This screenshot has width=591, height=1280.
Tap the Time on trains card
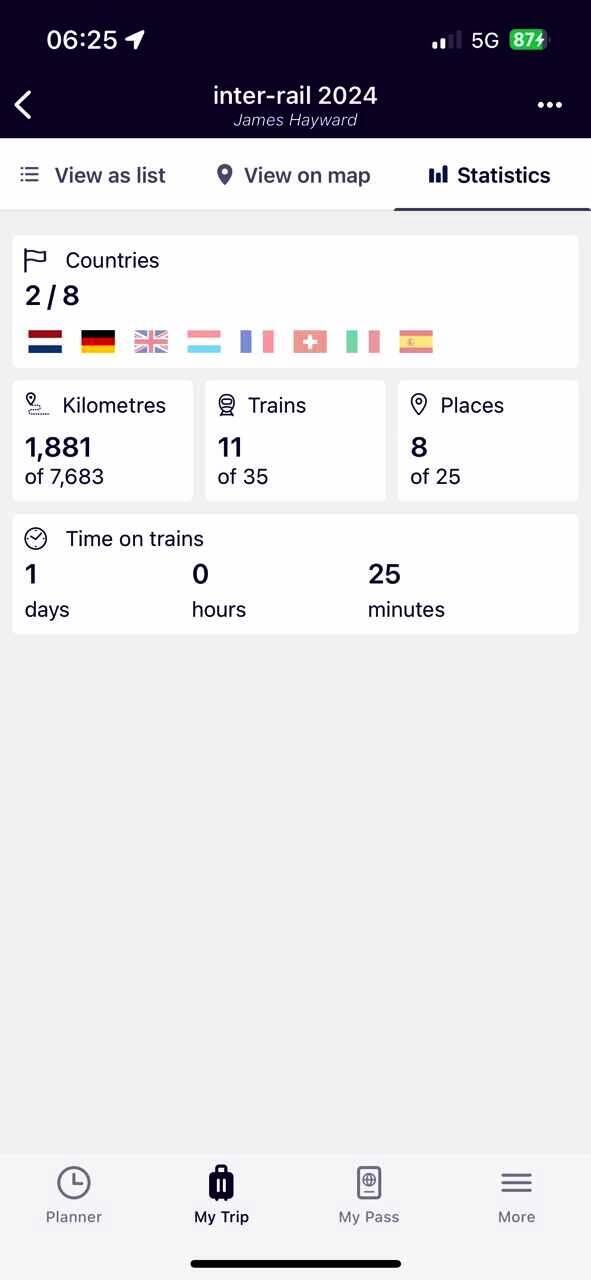295,574
